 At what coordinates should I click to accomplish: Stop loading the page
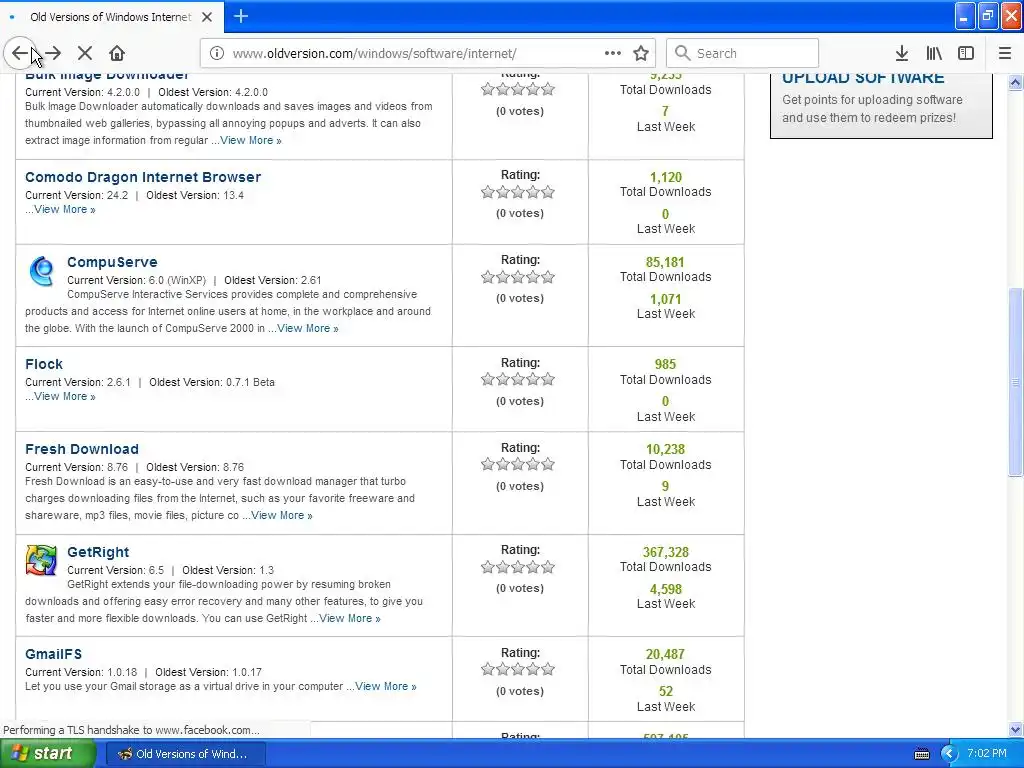click(85, 53)
